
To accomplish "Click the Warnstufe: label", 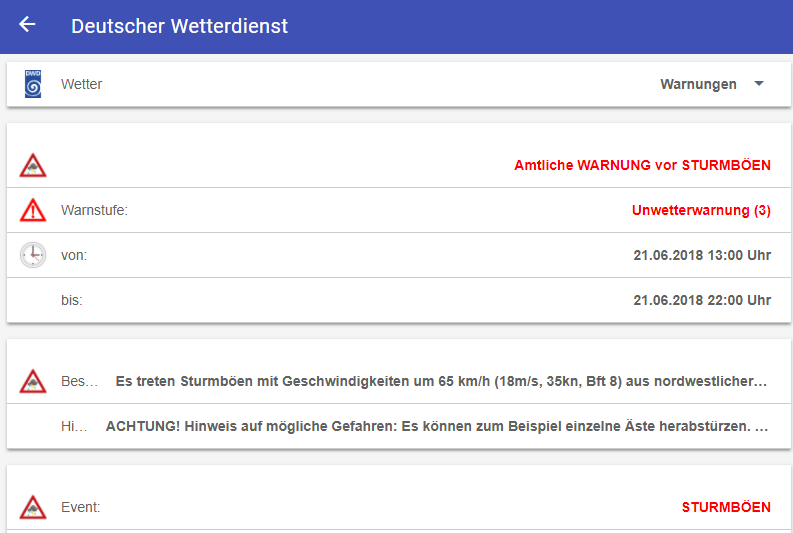I will 95,210.
